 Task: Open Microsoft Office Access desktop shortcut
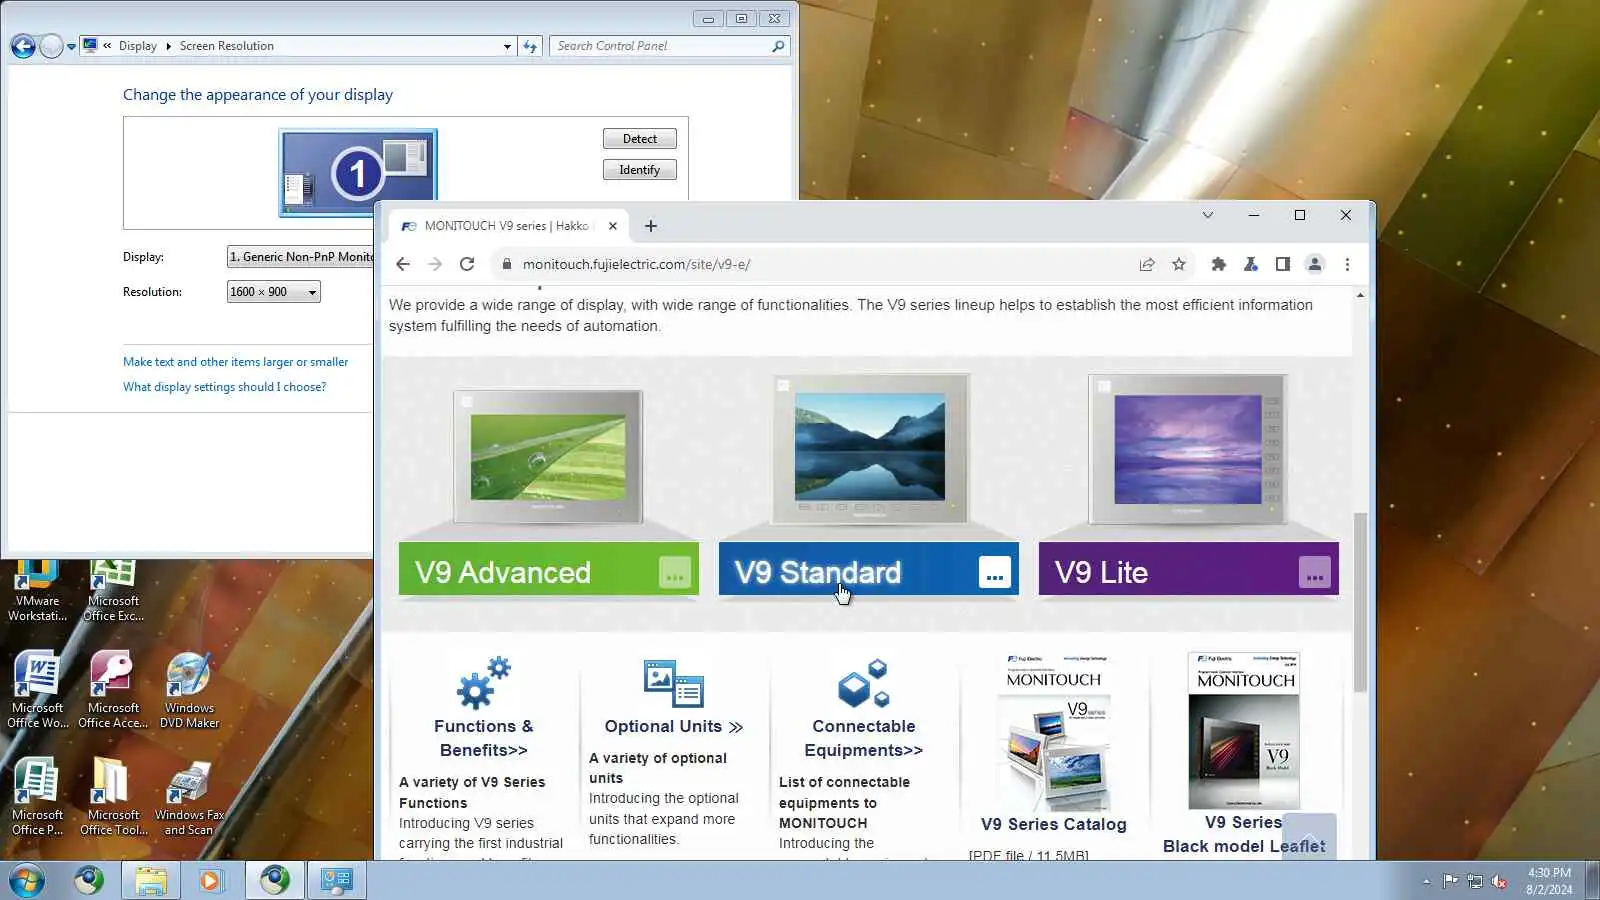coord(113,690)
